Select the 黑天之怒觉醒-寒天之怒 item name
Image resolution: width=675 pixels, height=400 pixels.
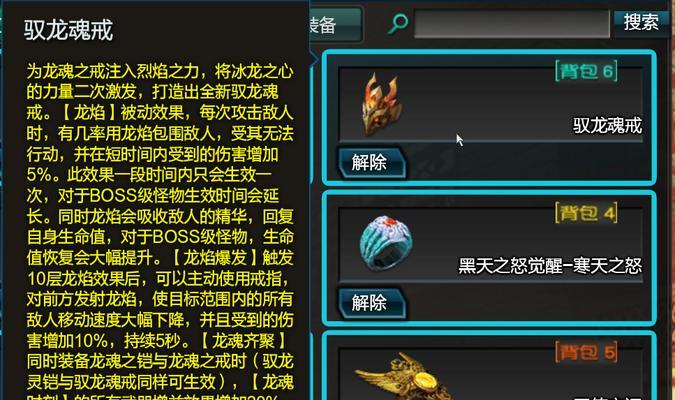pos(550,266)
